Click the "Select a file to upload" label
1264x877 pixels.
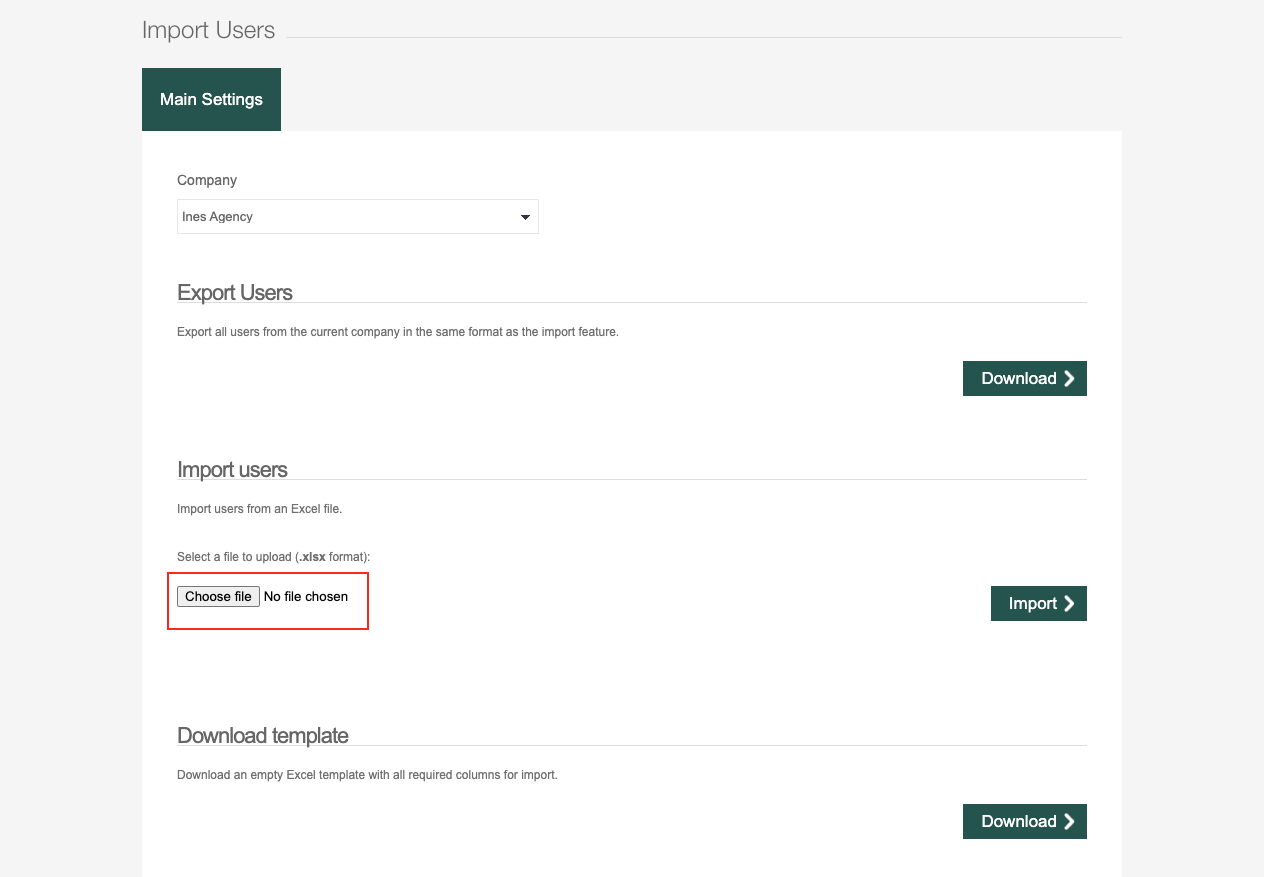(x=273, y=556)
